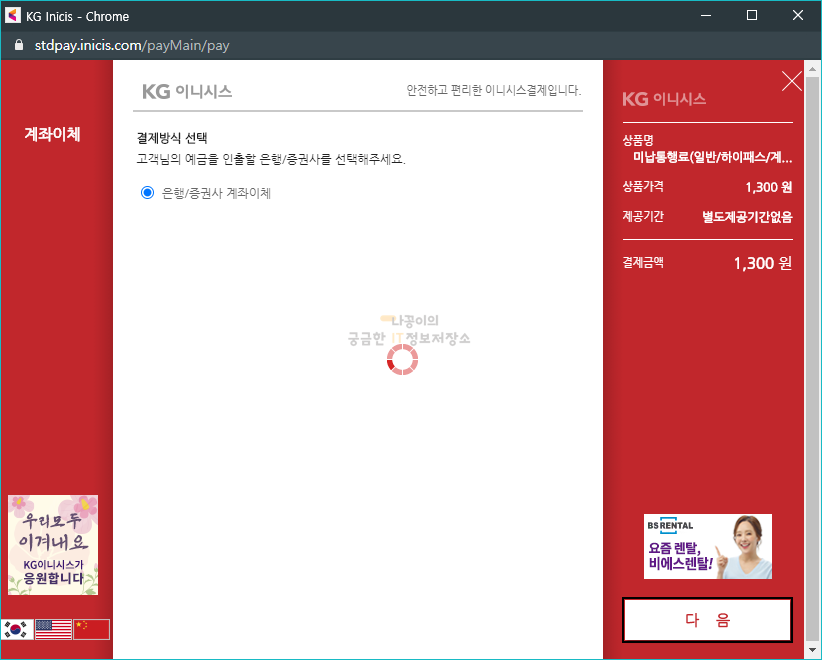Screen dimensions: 822x660
Task: Switch language to Korean flag
Action: tap(17, 629)
